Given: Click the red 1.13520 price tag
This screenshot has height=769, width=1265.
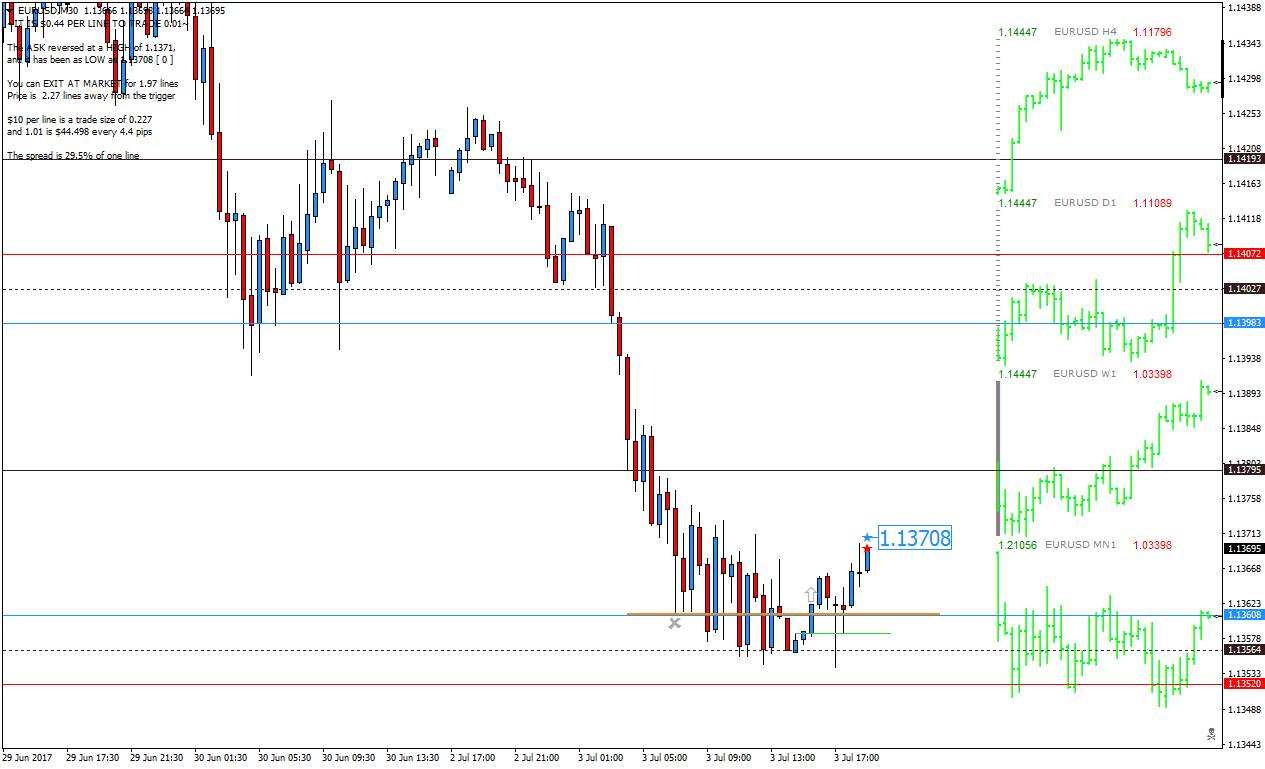Looking at the screenshot, I should (x=1244, y=684).
